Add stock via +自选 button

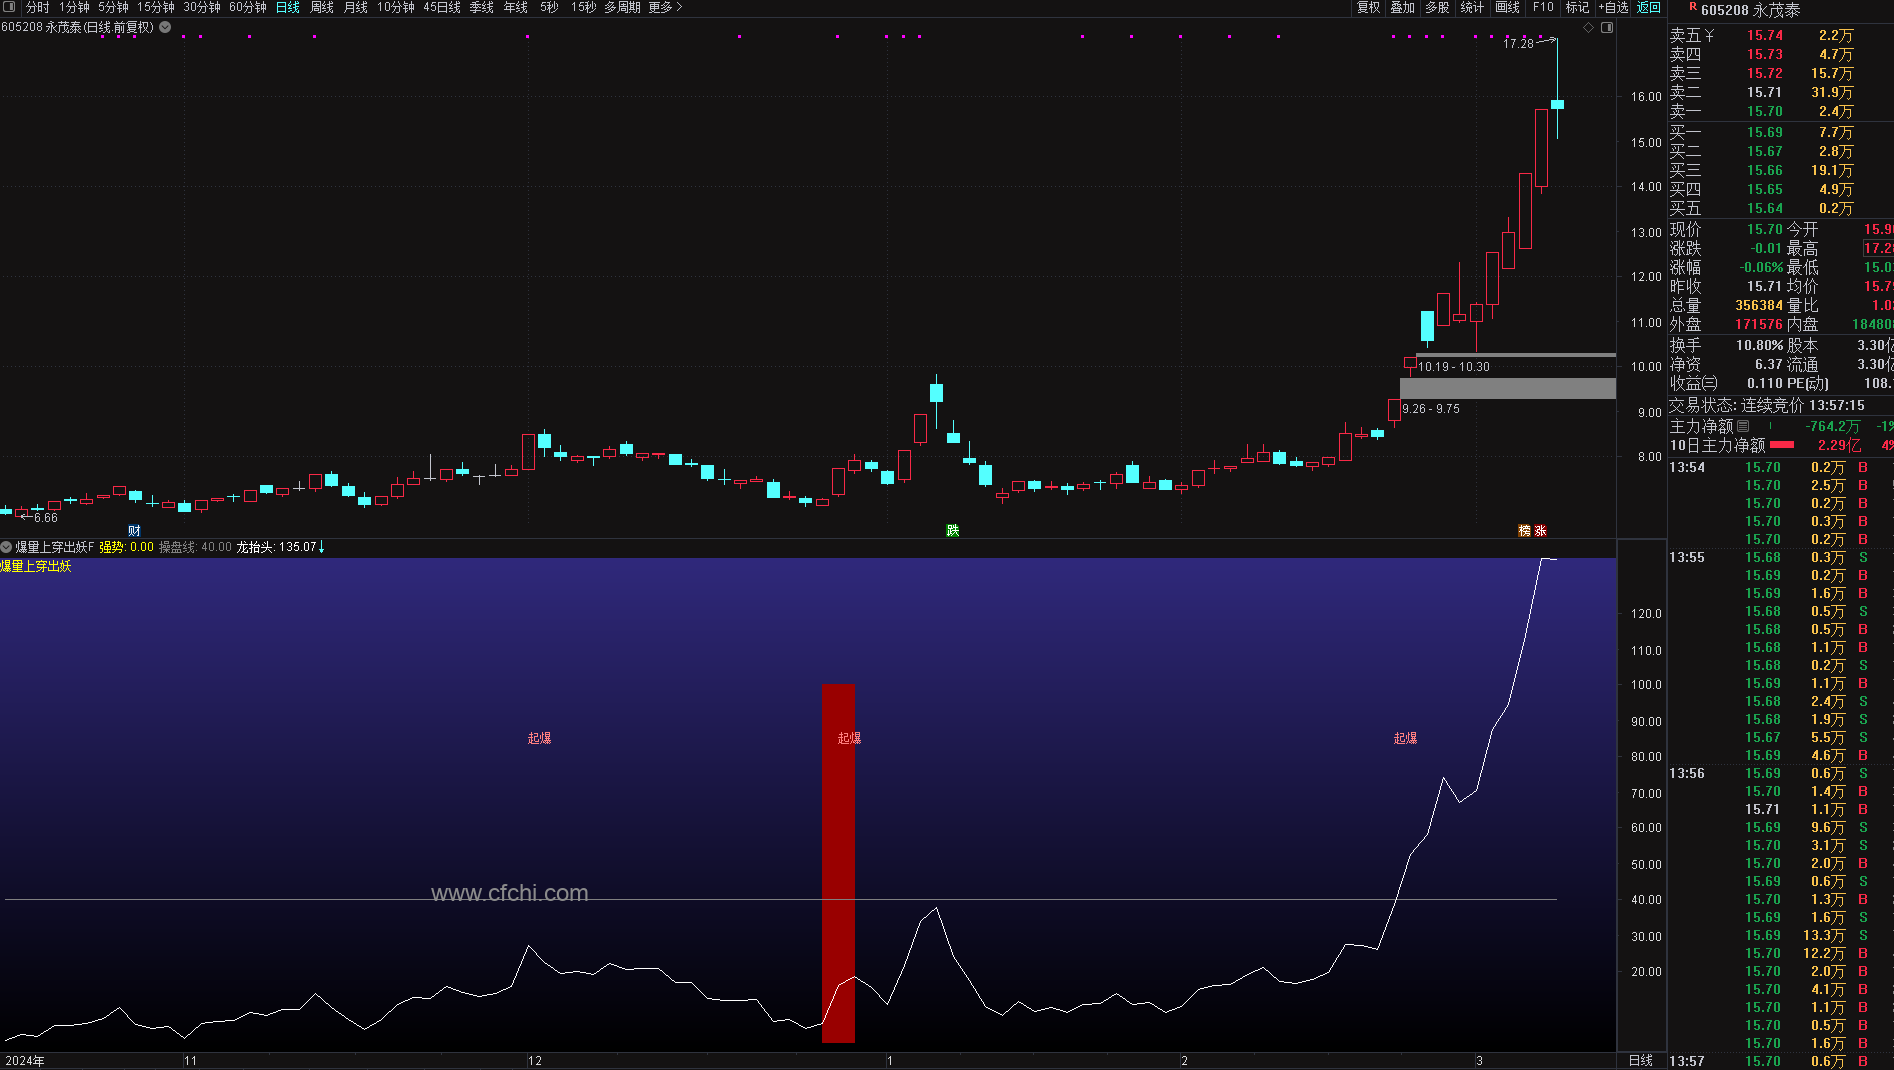point(1613,7)
